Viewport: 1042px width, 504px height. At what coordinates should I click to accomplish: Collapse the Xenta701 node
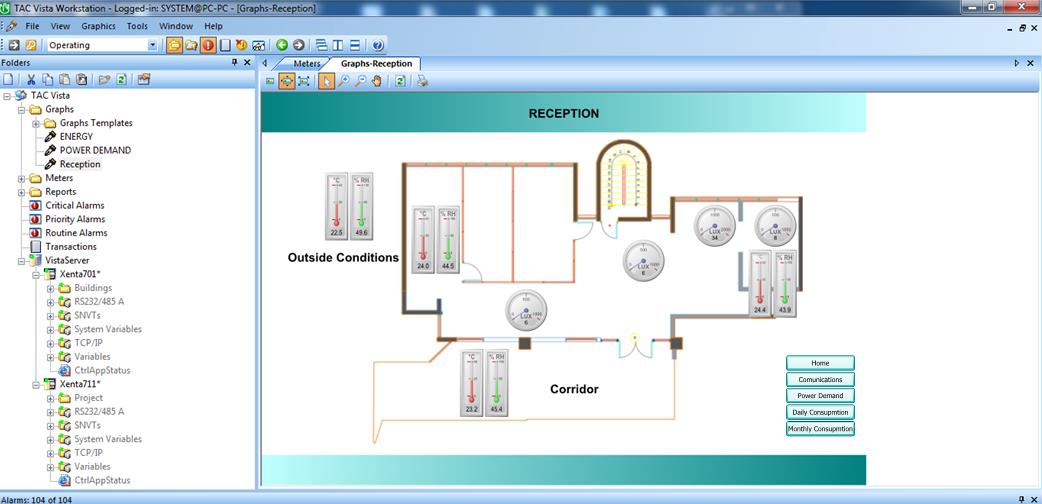point(36,274)
